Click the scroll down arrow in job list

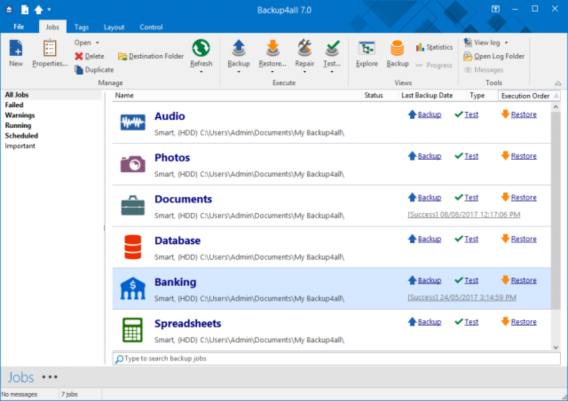click(556, 347)
